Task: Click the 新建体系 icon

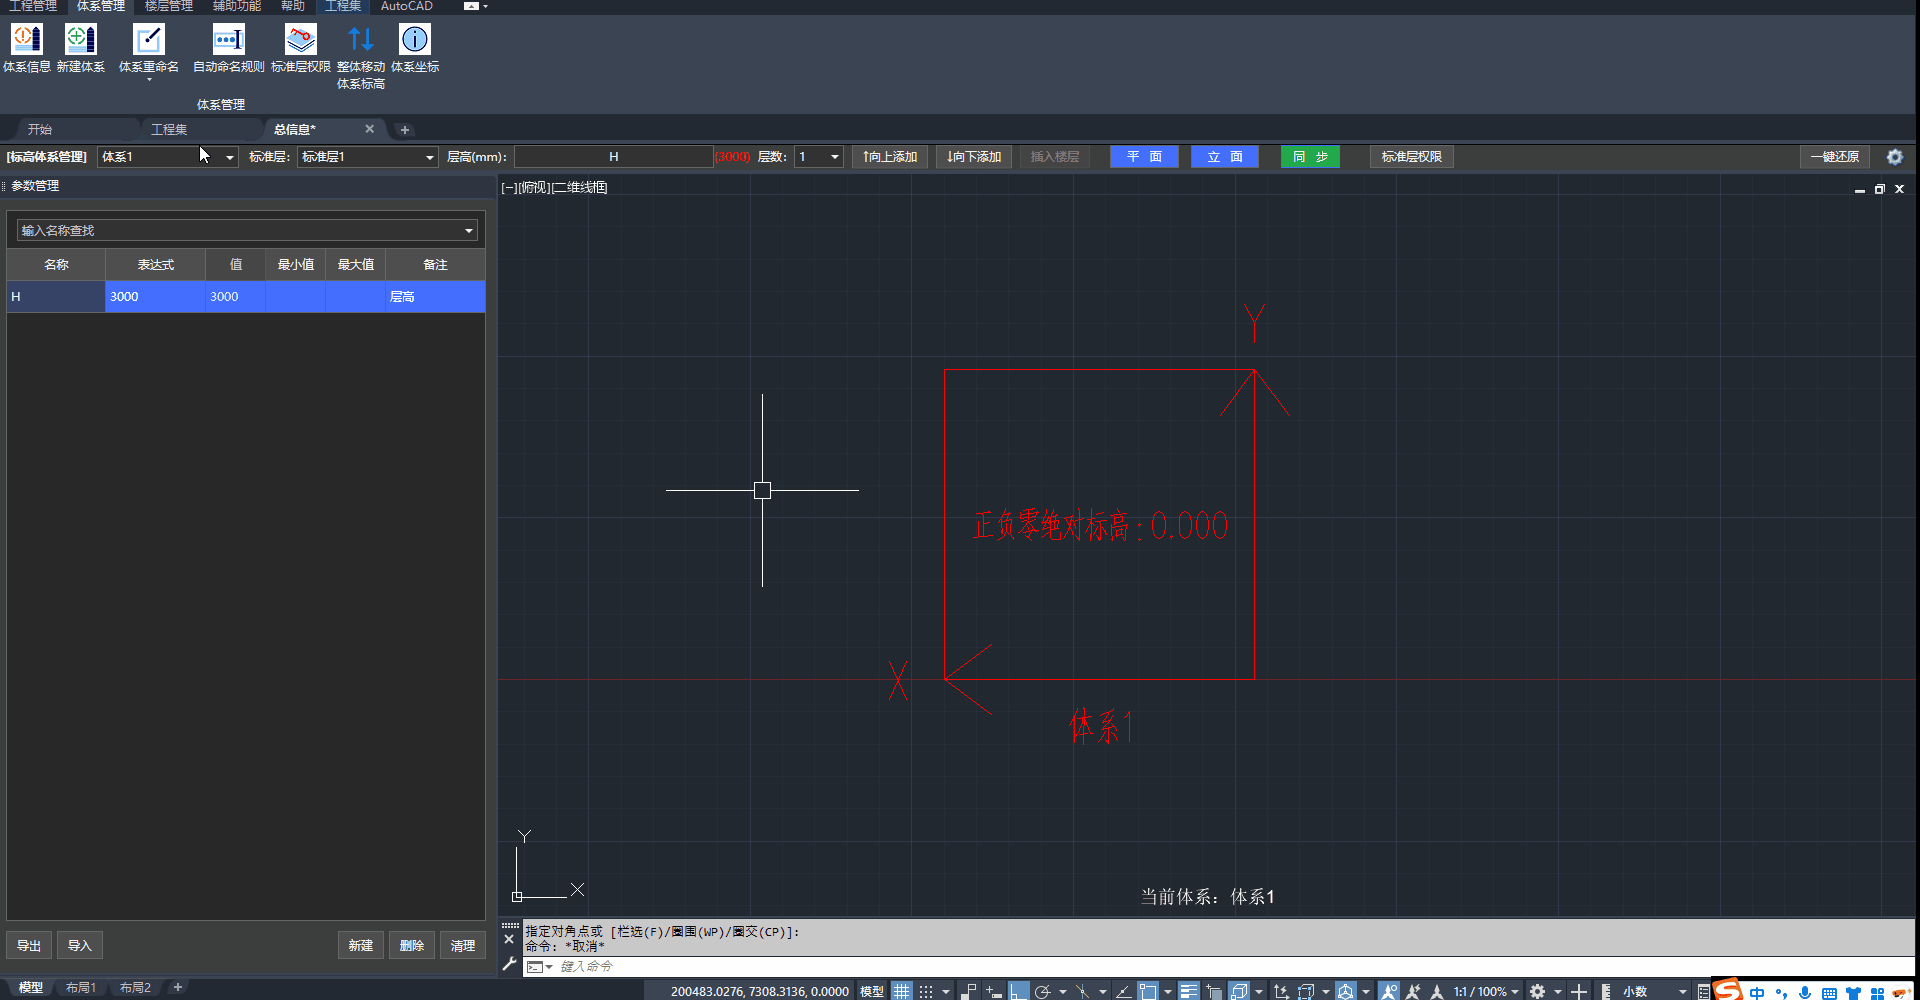Action: [81, 40]
